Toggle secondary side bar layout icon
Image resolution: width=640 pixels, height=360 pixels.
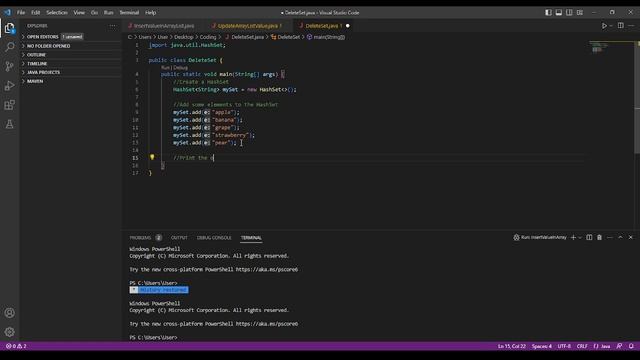(569, 13)
